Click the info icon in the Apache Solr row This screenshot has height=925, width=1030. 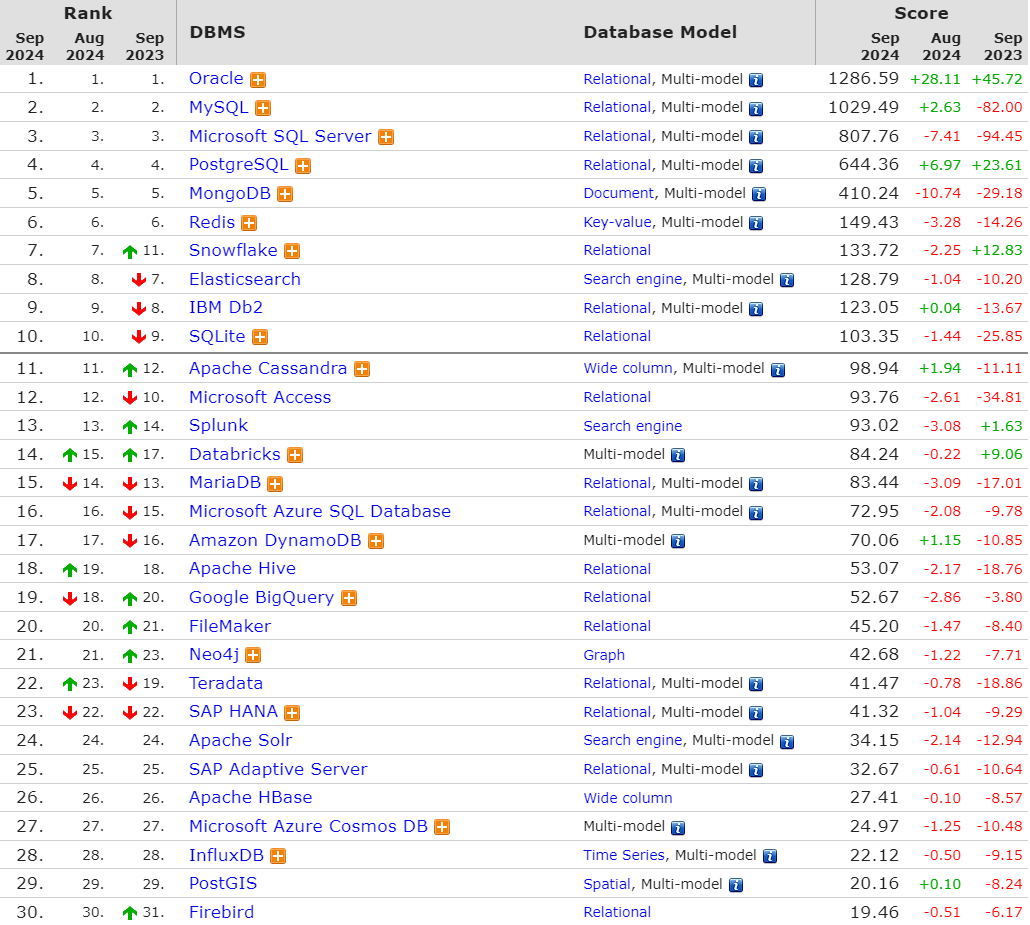[787, 742]
